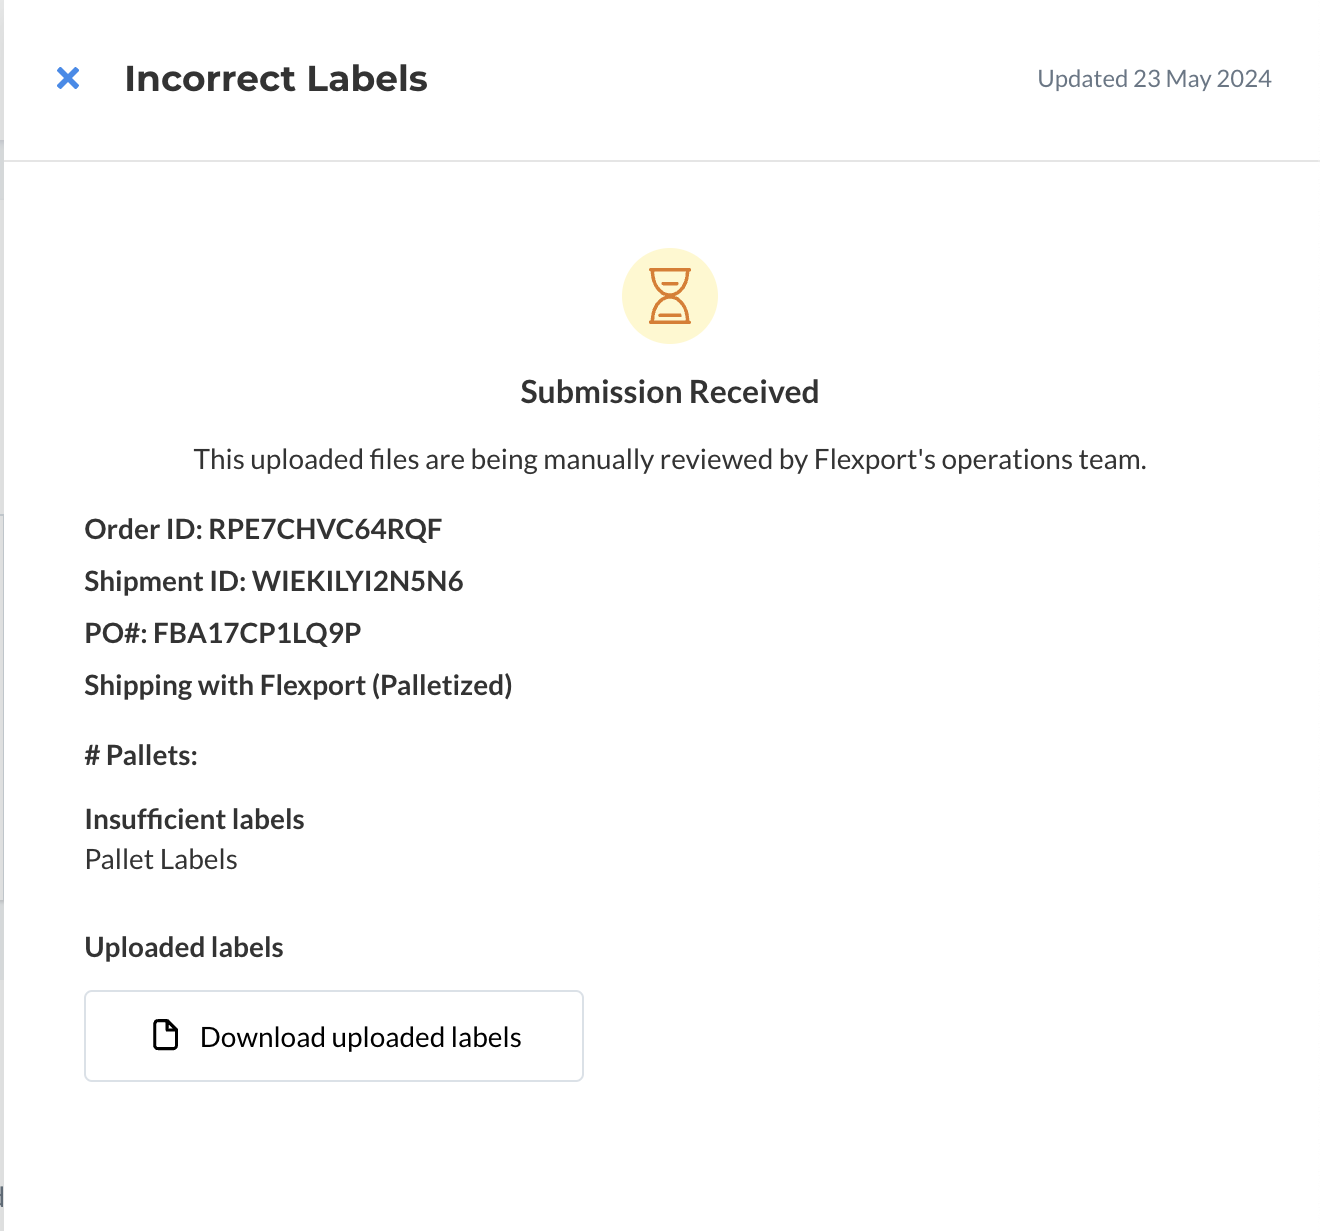This screenshot has width=1320, height=1231.
Task: Select the Order ID RPE7CHVC64RQF text
Action: tap(263, 529)
